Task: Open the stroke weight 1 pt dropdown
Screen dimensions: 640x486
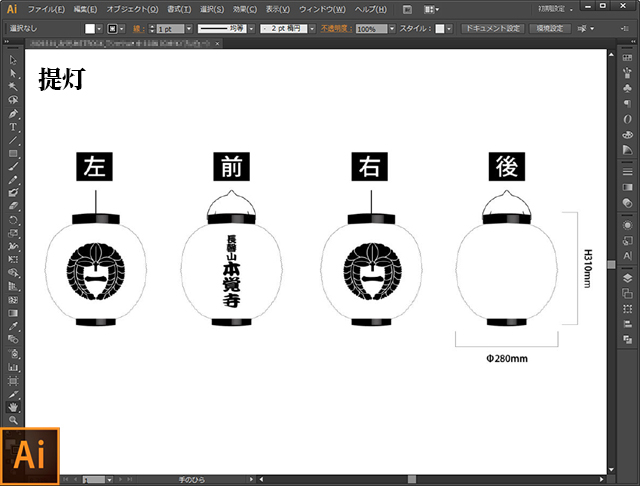Action: (x=189, y=29)
